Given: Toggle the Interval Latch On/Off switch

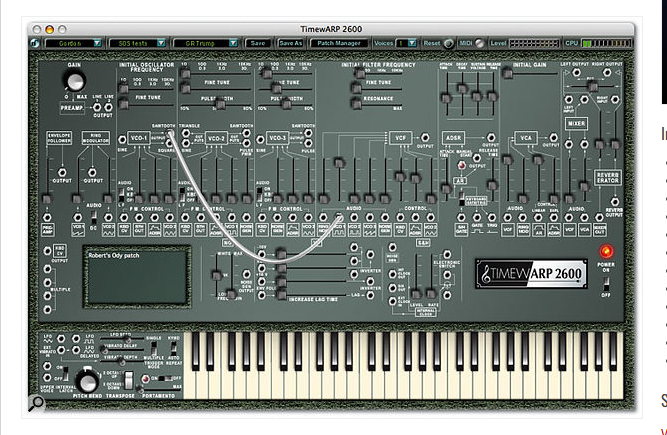Looking at the screenshot, I should point(66,373).
